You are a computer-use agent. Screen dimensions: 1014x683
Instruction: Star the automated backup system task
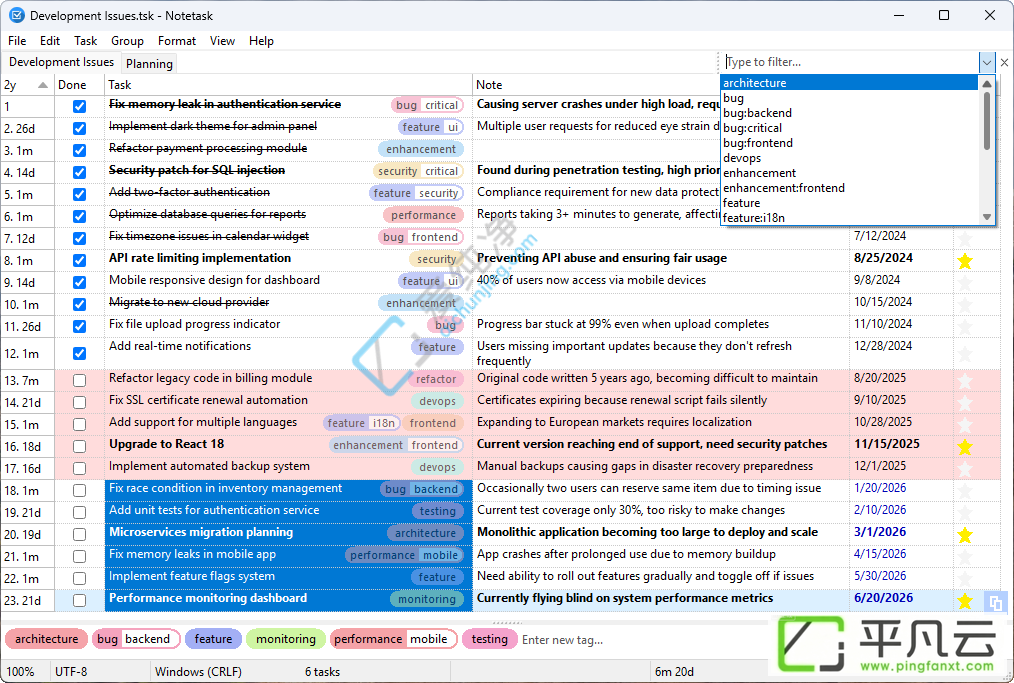965,469
